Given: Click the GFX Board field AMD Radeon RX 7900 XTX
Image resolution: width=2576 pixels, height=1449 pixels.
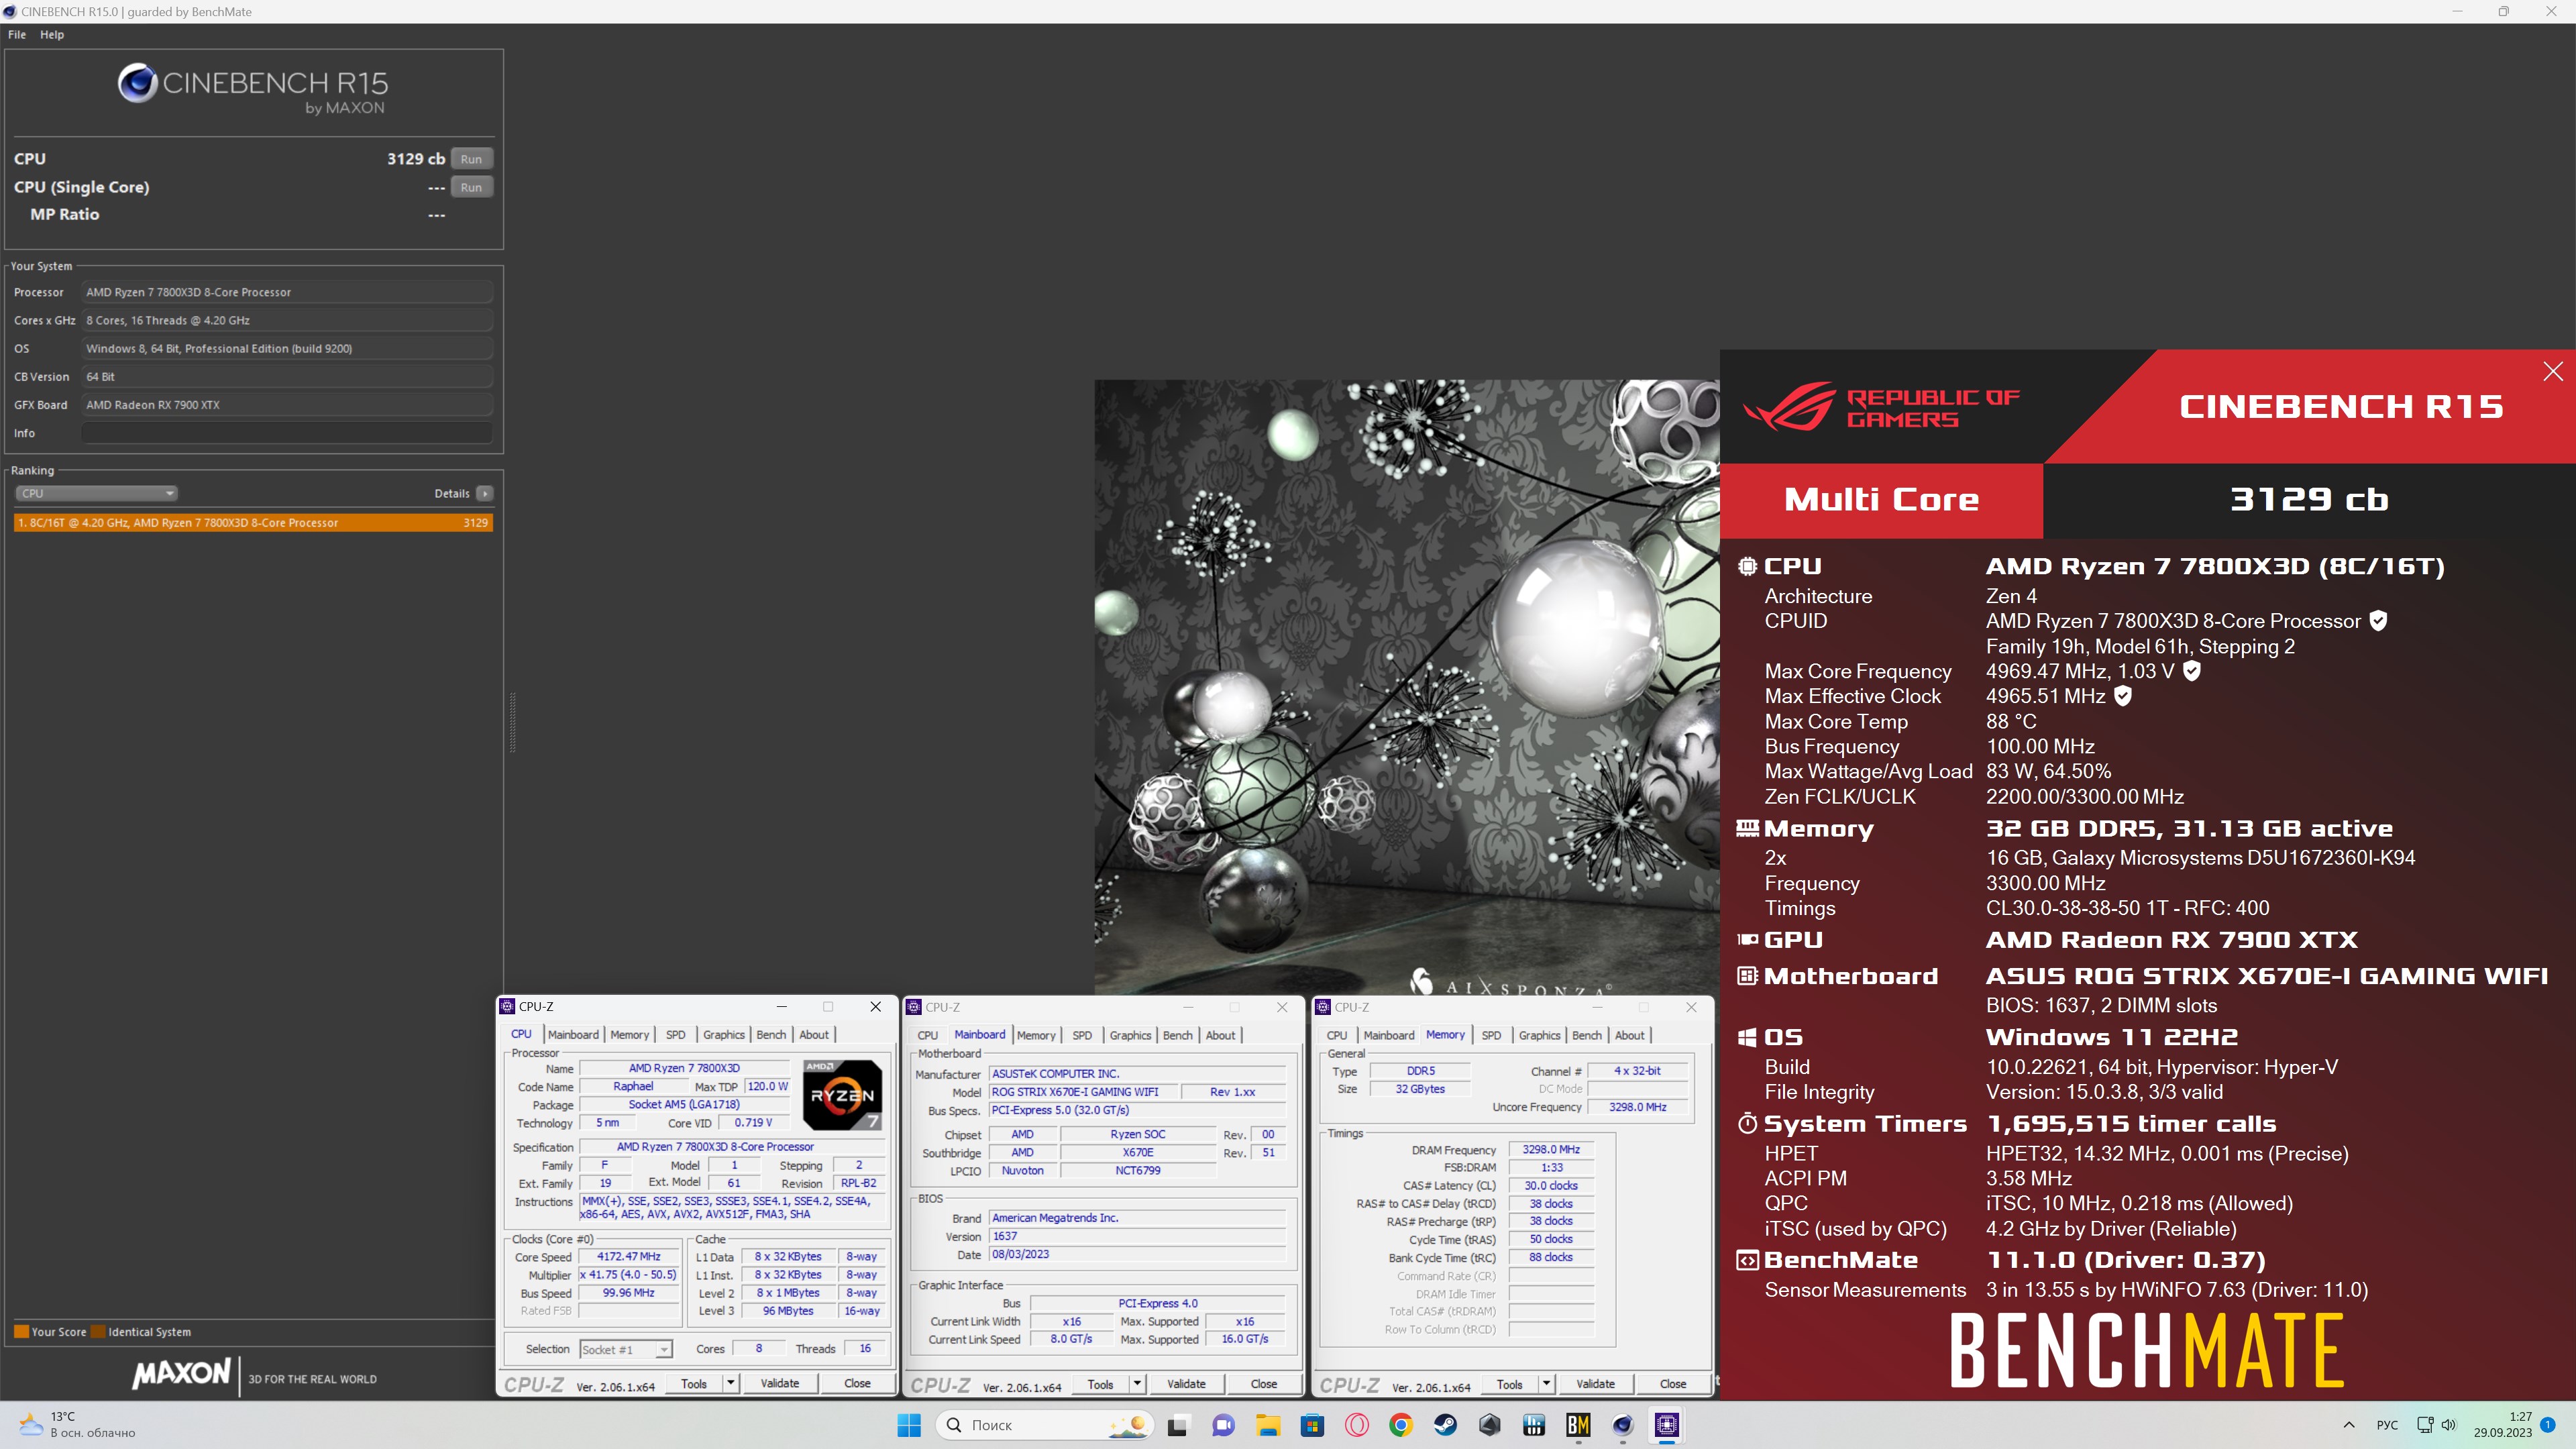Looking at the screenshot, I should [287, 405].
